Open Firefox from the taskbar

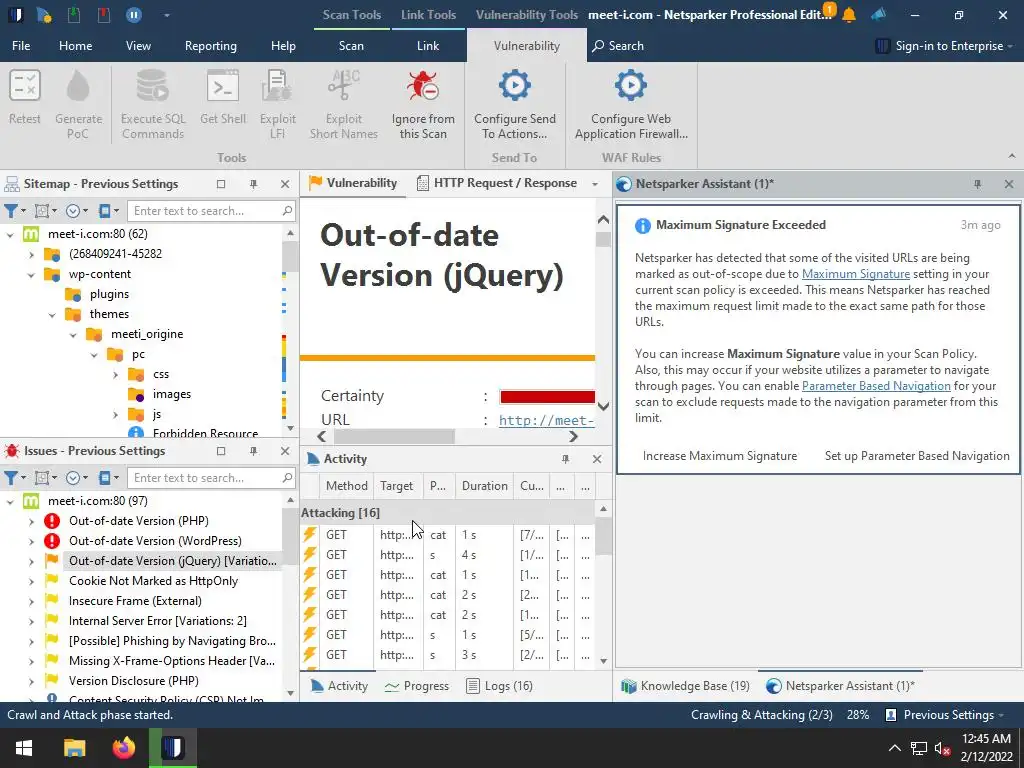123,748
